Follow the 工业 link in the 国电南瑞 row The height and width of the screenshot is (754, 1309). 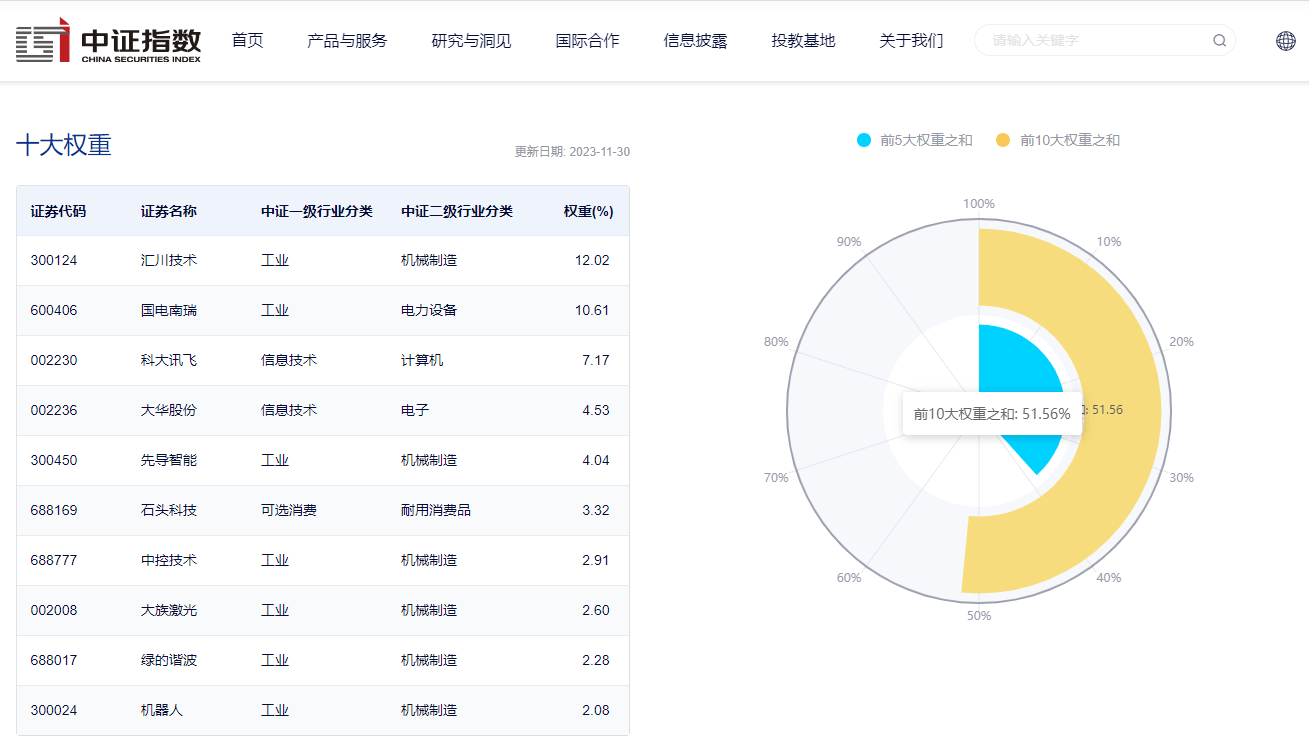coord(275,310)
